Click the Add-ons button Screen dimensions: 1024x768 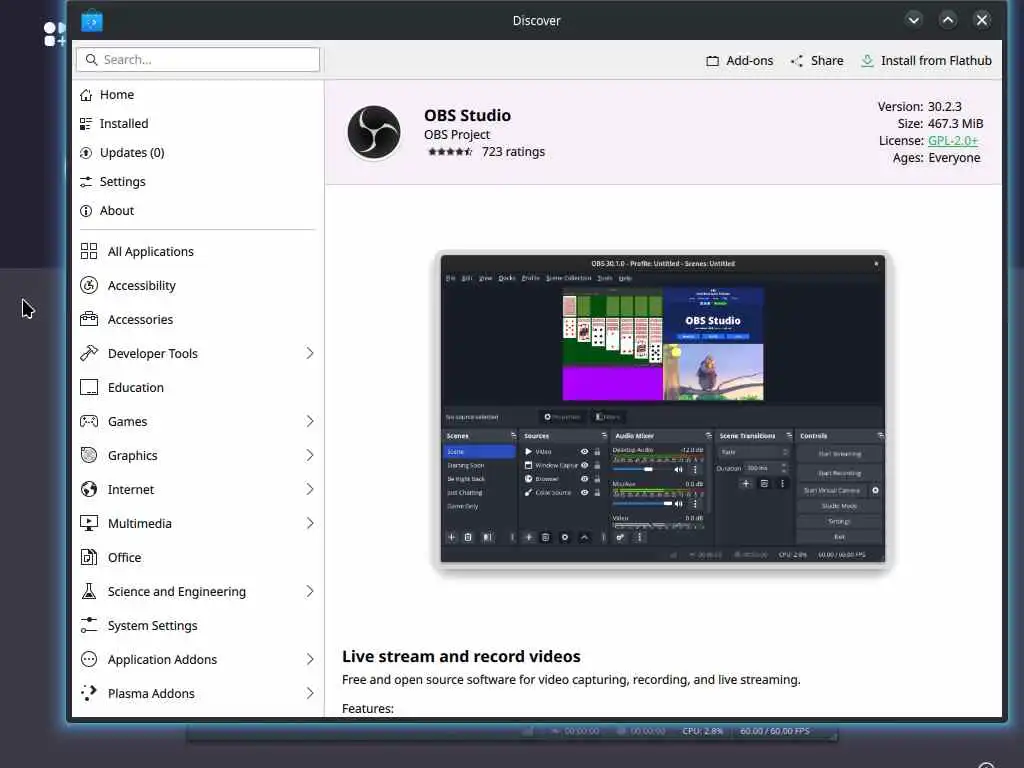(739, 61)
